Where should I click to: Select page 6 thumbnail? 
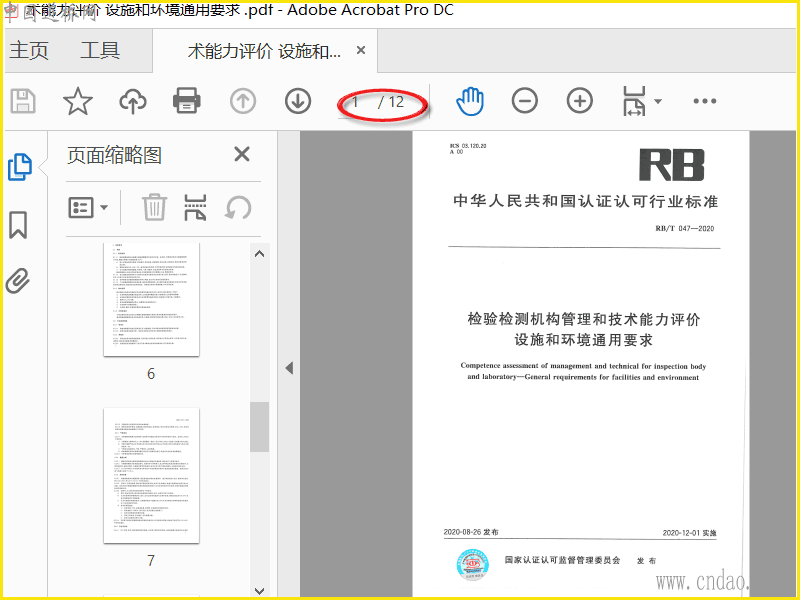point(152,299)
